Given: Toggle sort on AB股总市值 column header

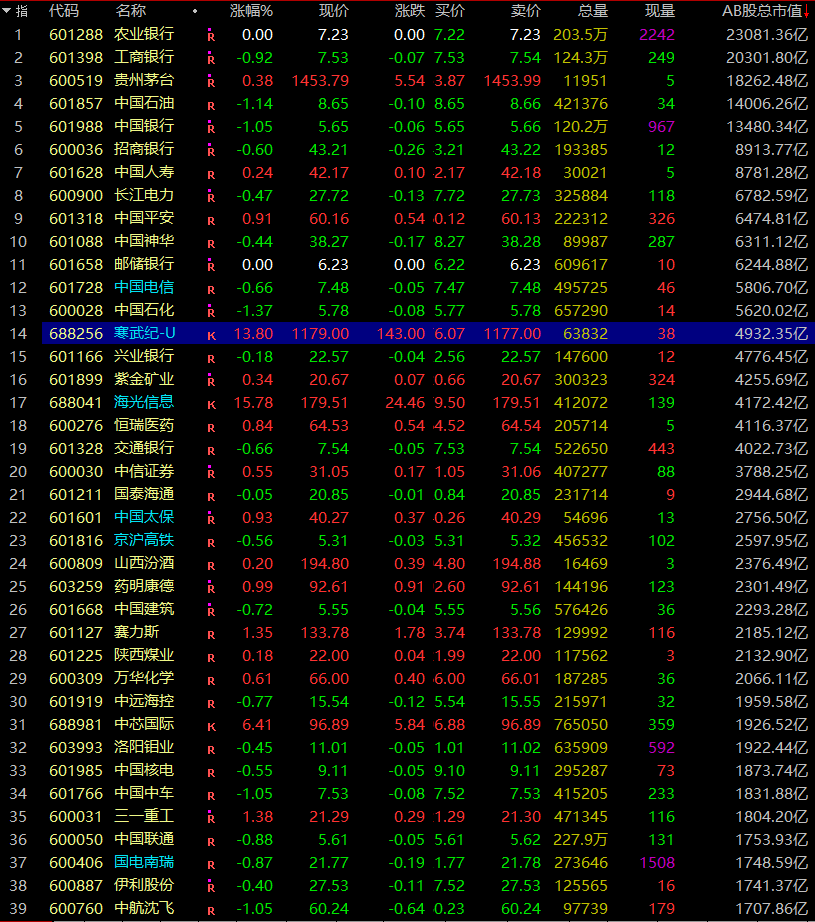Looking at the screenshot, I should pyautogui.click(x=762, y=11).
